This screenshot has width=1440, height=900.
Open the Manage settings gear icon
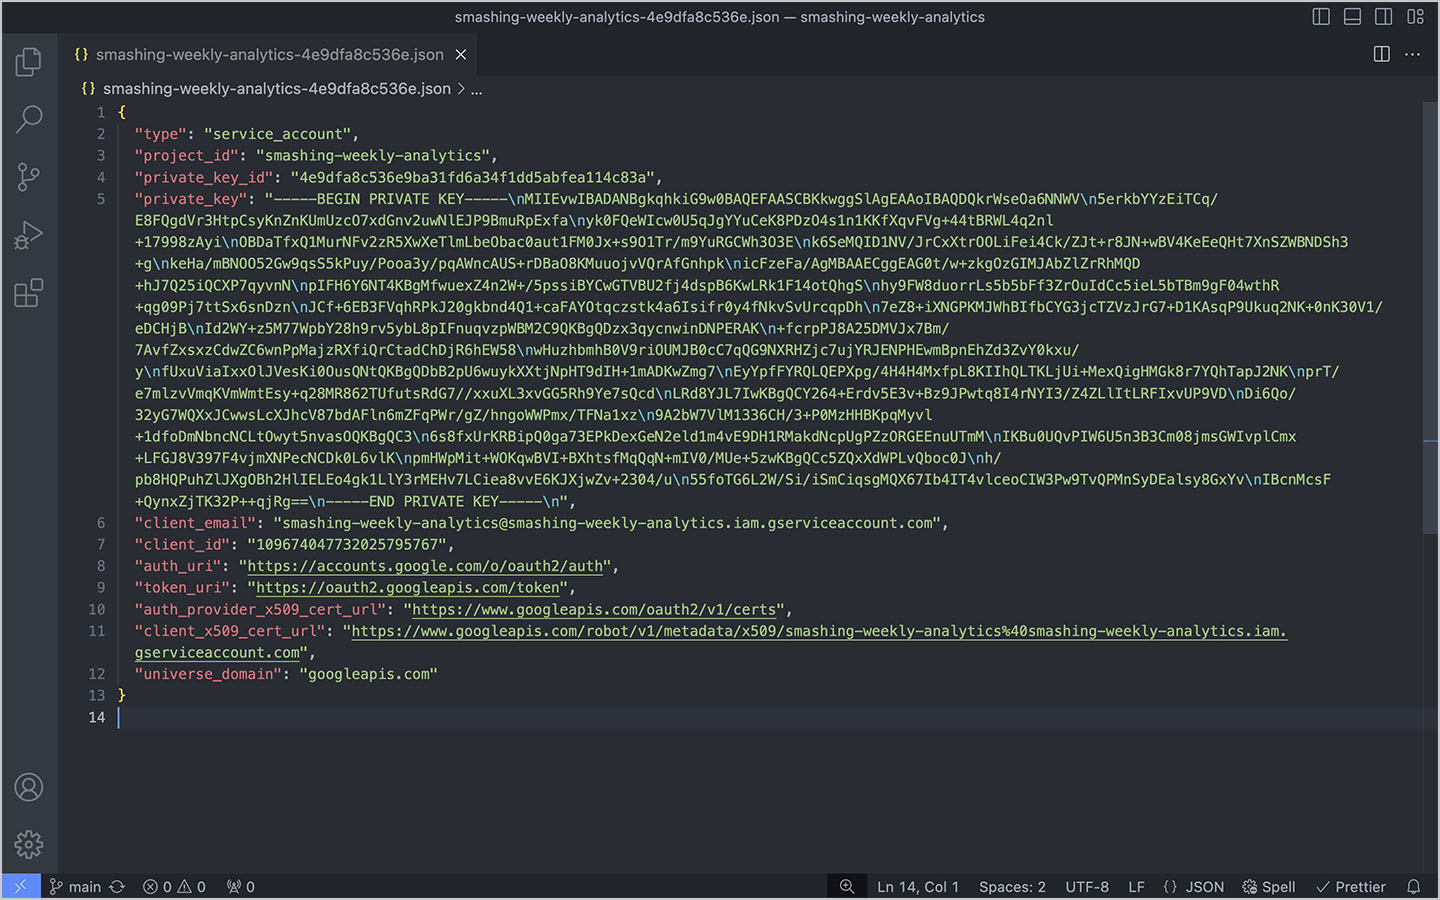coord(29,844)
